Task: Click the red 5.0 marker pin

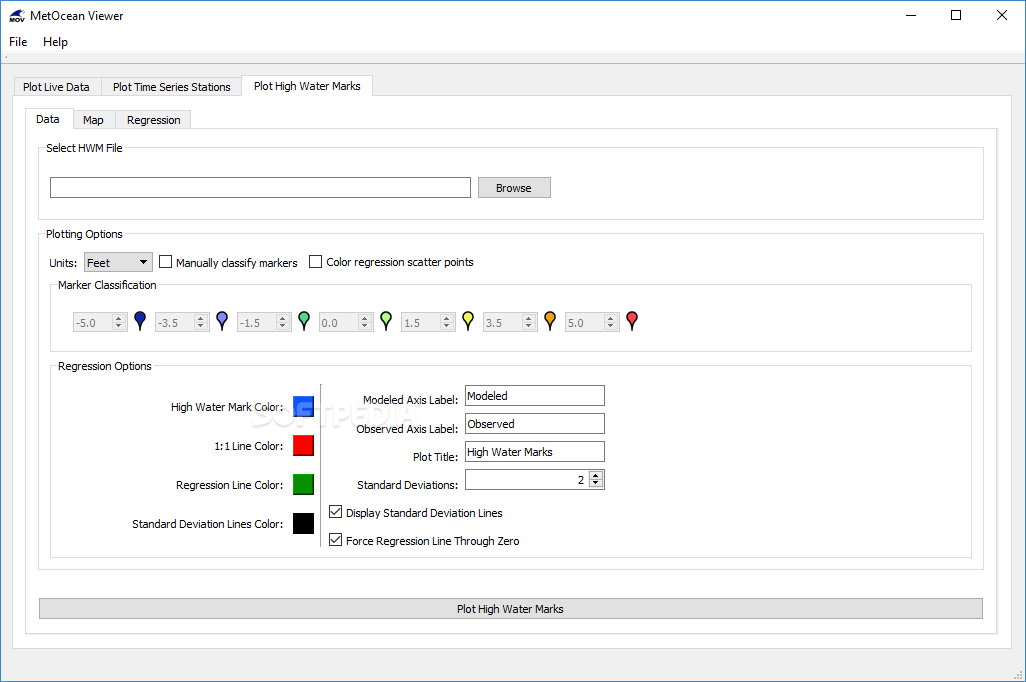Action: [x=631, y=321]
